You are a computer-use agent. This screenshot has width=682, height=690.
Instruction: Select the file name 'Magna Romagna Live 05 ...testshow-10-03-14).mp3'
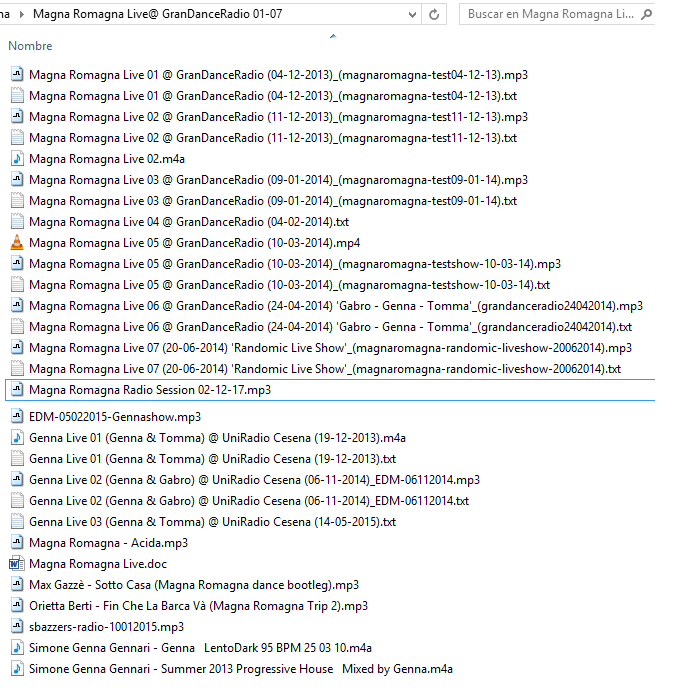(295, 264)
